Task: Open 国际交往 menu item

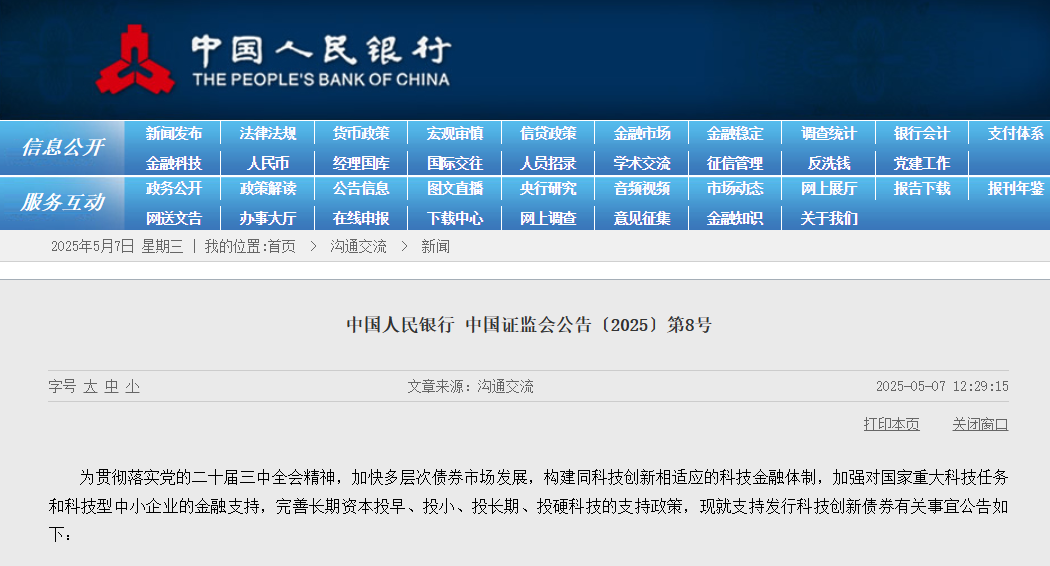Action: (455, 163)
